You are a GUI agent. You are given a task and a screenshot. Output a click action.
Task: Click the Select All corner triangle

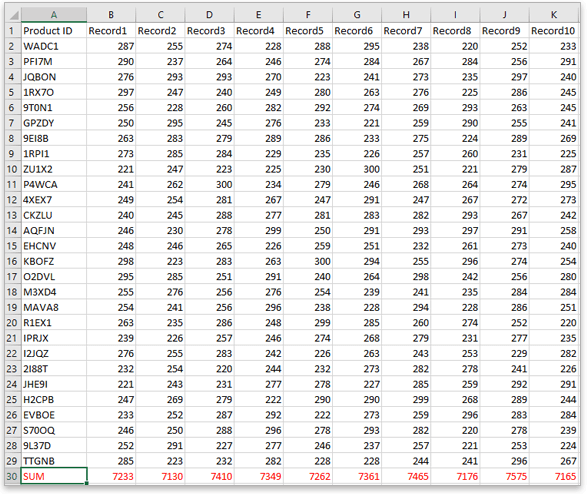(x=13, y=15)
